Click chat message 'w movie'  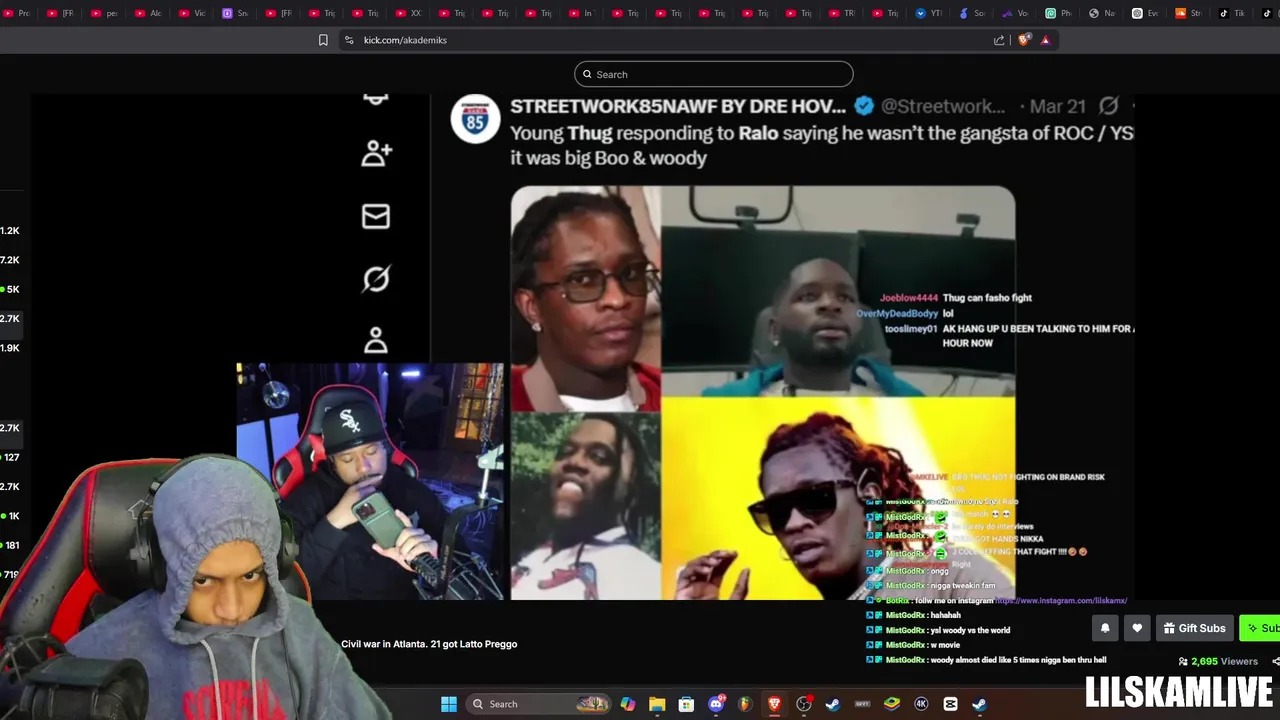click(x=945, y=645)
